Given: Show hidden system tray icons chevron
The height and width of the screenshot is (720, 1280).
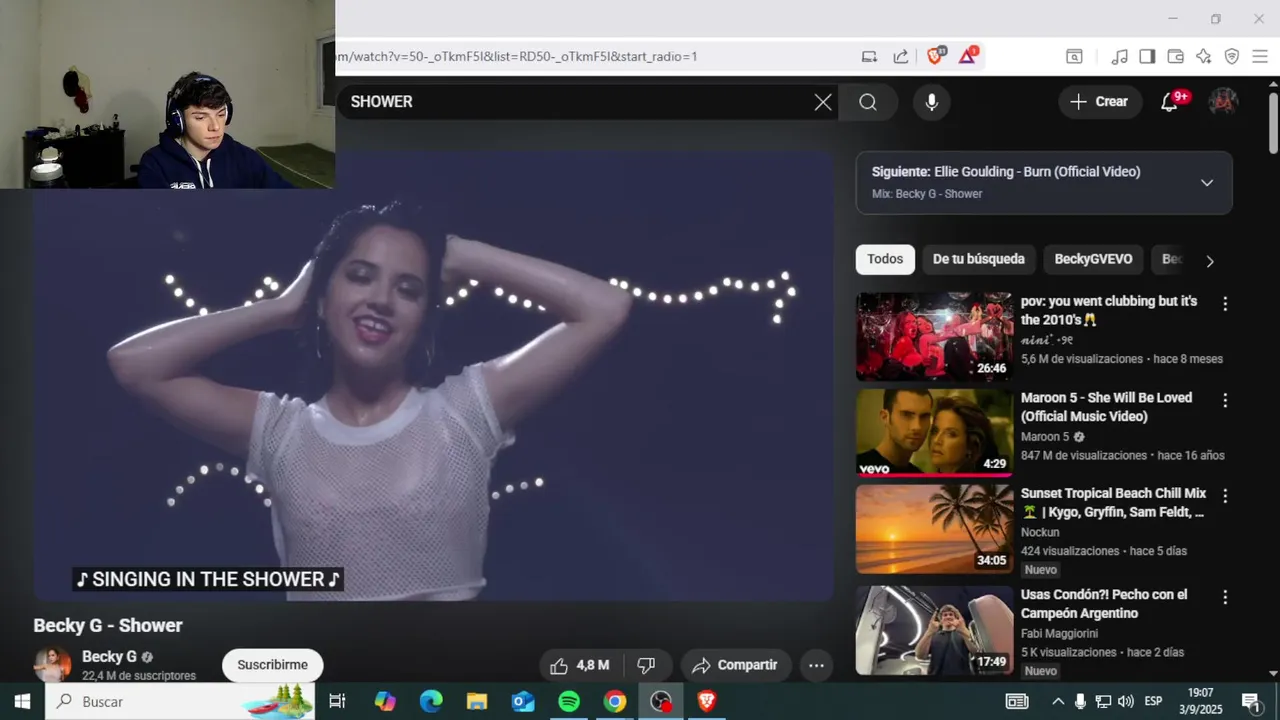Looking at the screenshot, I should coord(1058,701).
